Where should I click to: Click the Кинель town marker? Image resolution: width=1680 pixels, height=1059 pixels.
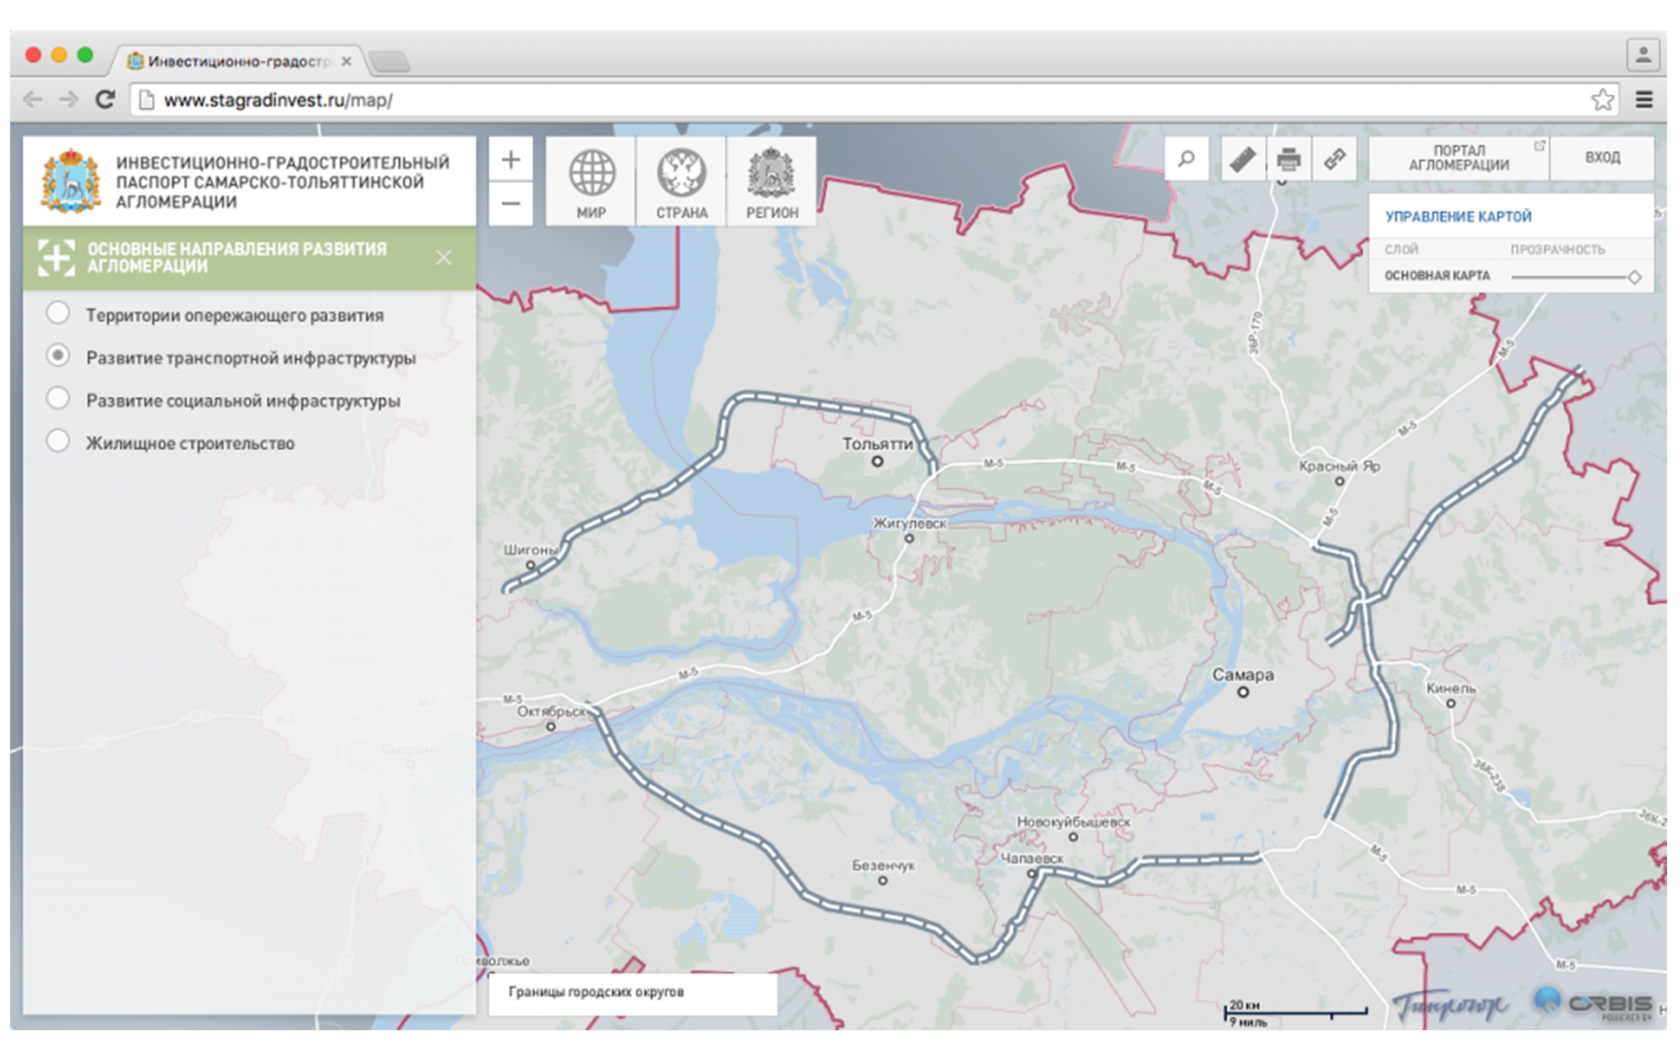(x=1450, y=703)
